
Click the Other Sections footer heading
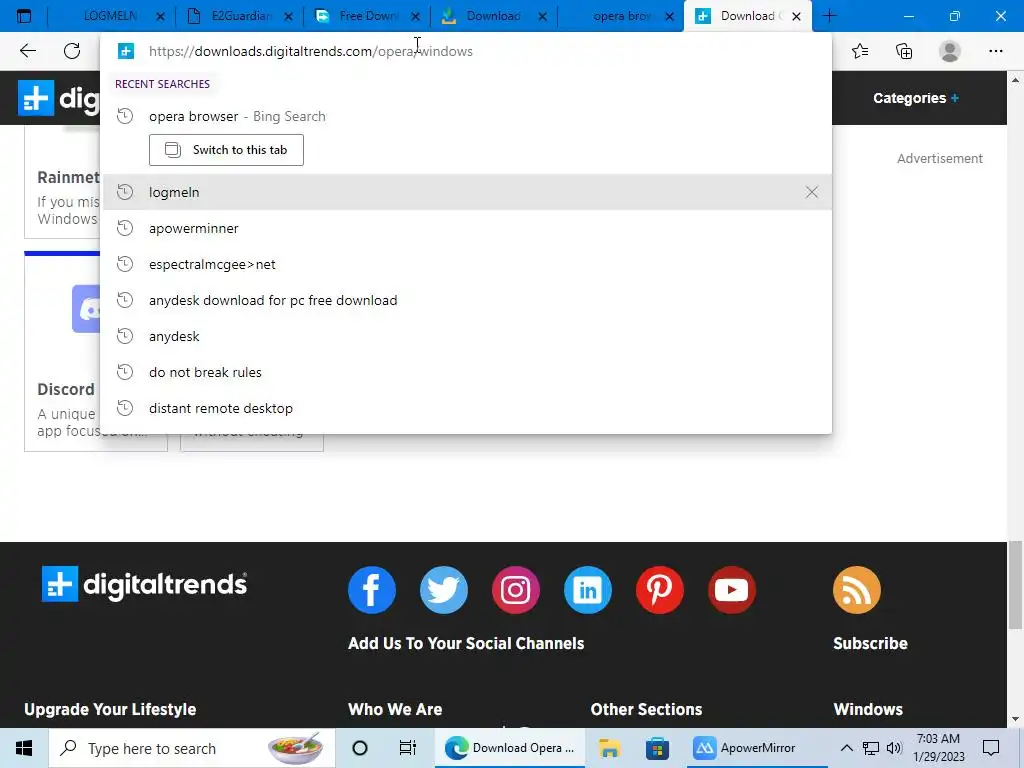pos(646,709)
